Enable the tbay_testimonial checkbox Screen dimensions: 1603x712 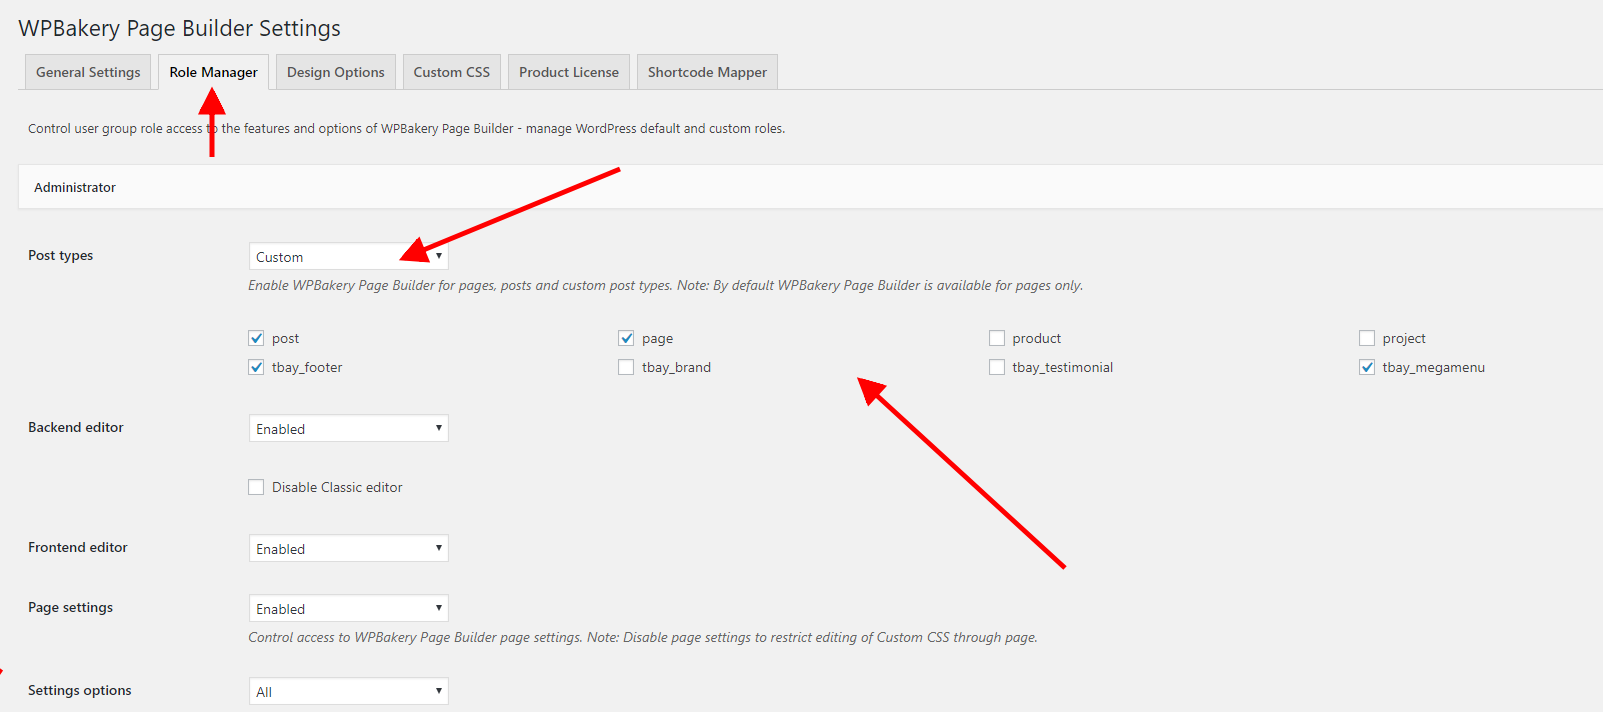(997, 367)
